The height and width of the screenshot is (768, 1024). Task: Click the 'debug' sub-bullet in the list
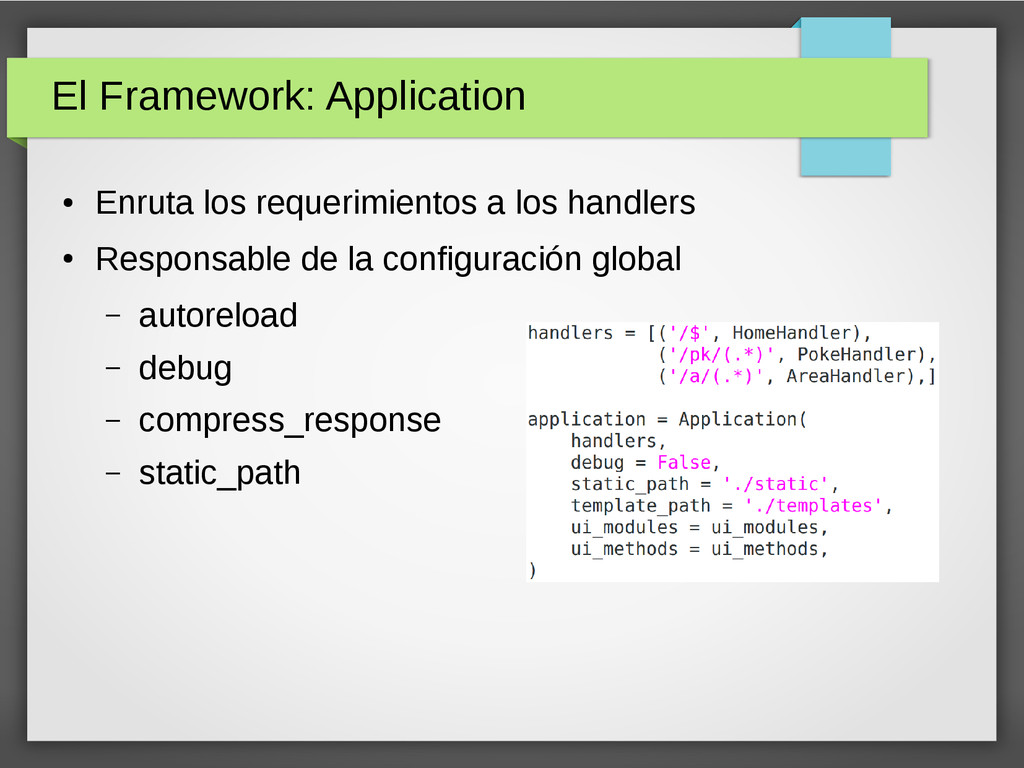(x=185, y=369)
